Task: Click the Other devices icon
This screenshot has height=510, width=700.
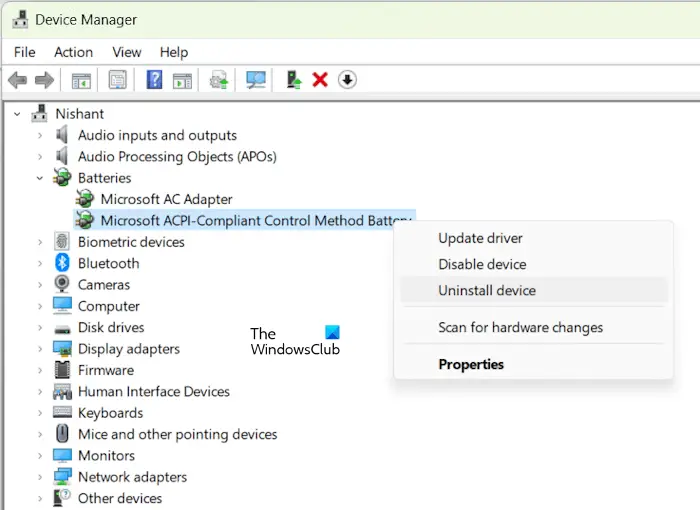Action: pyautogui.click(x=62, y=497)
